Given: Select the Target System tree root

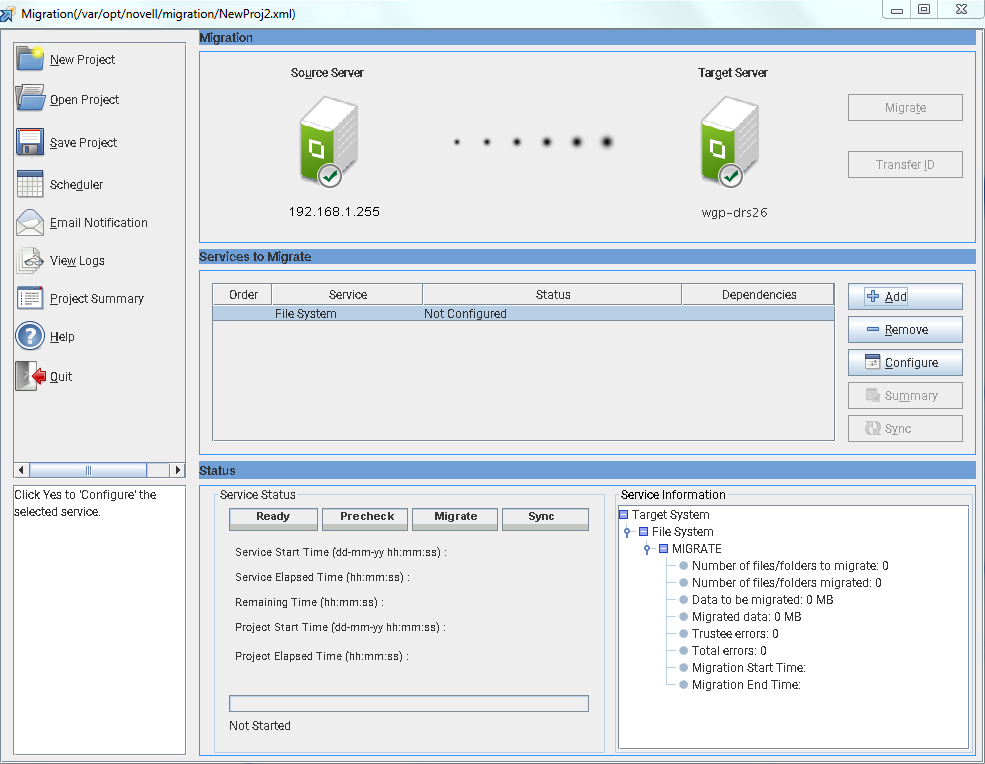Looking at the screenshot, I should tap(670, 514).
